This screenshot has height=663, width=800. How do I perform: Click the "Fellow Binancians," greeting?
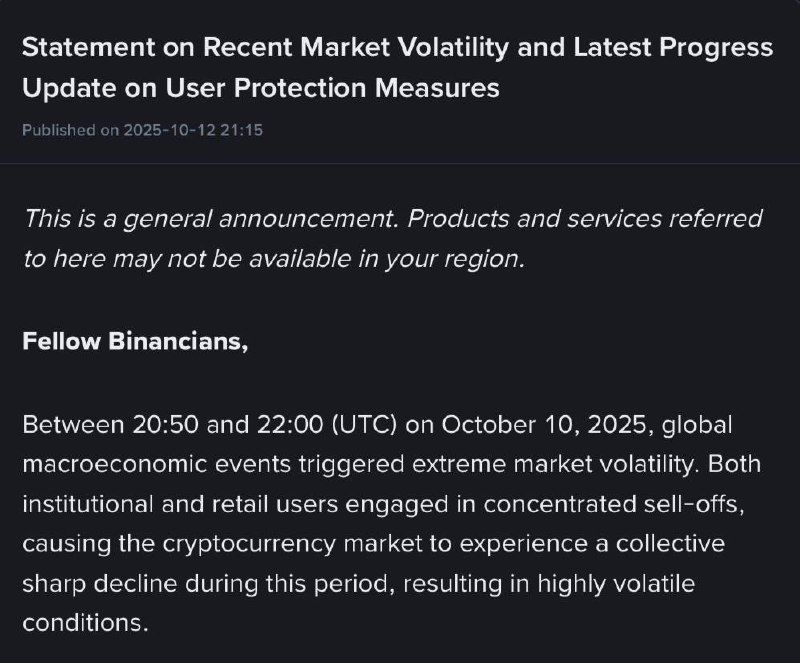(x=135, y=341)
